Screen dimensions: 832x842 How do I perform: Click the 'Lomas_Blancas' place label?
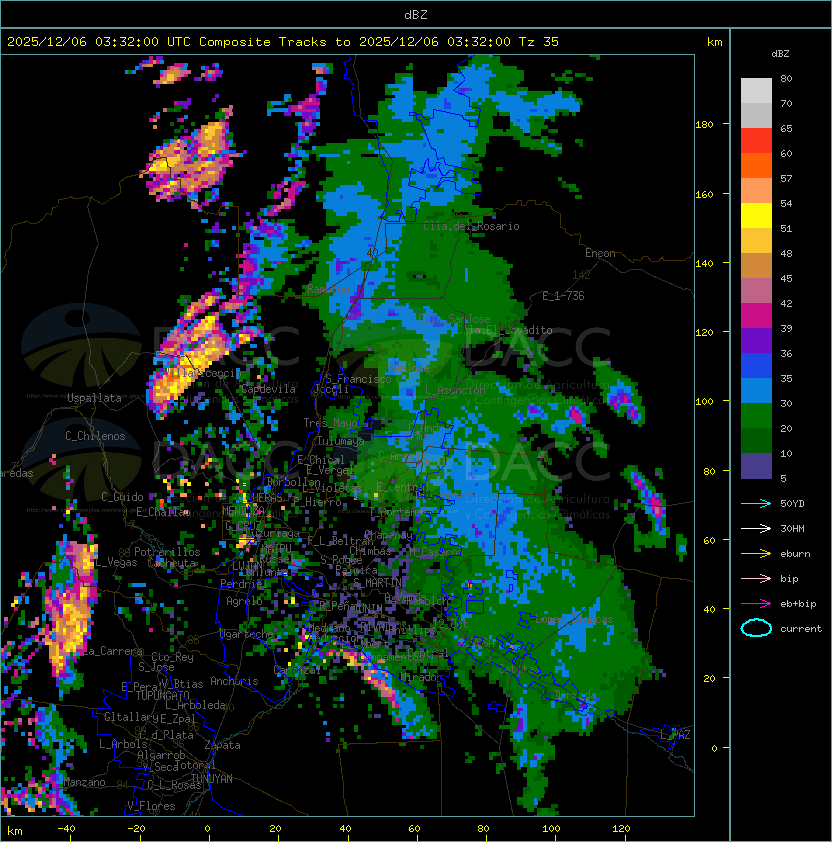point(574,619)
